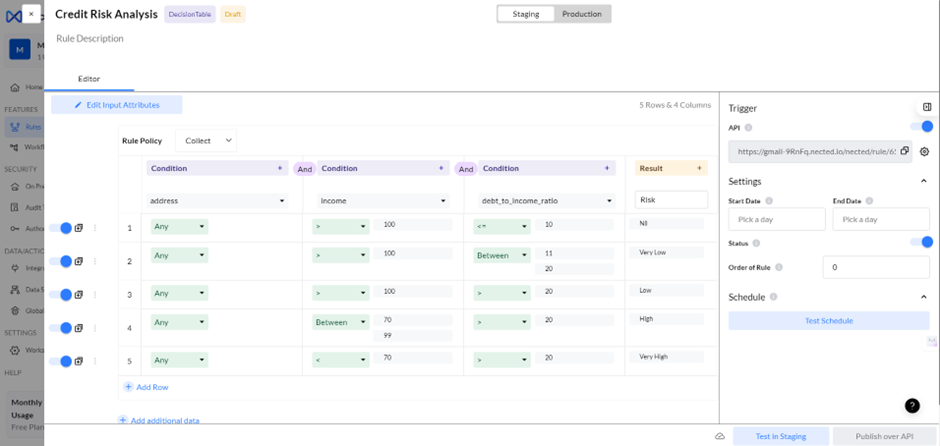Show info for Order of Rule
Viewport: 940px width, 446px height.
tap(779, 267)
